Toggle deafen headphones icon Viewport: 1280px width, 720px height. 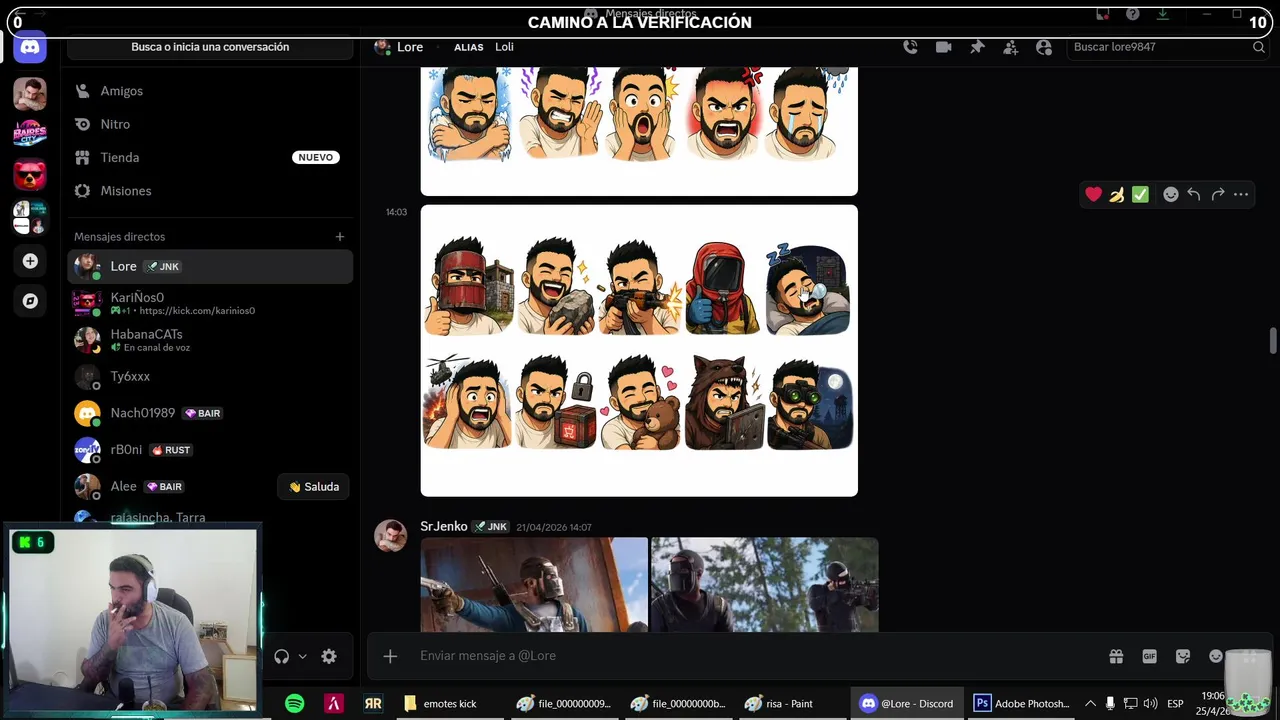coord(281,656)
